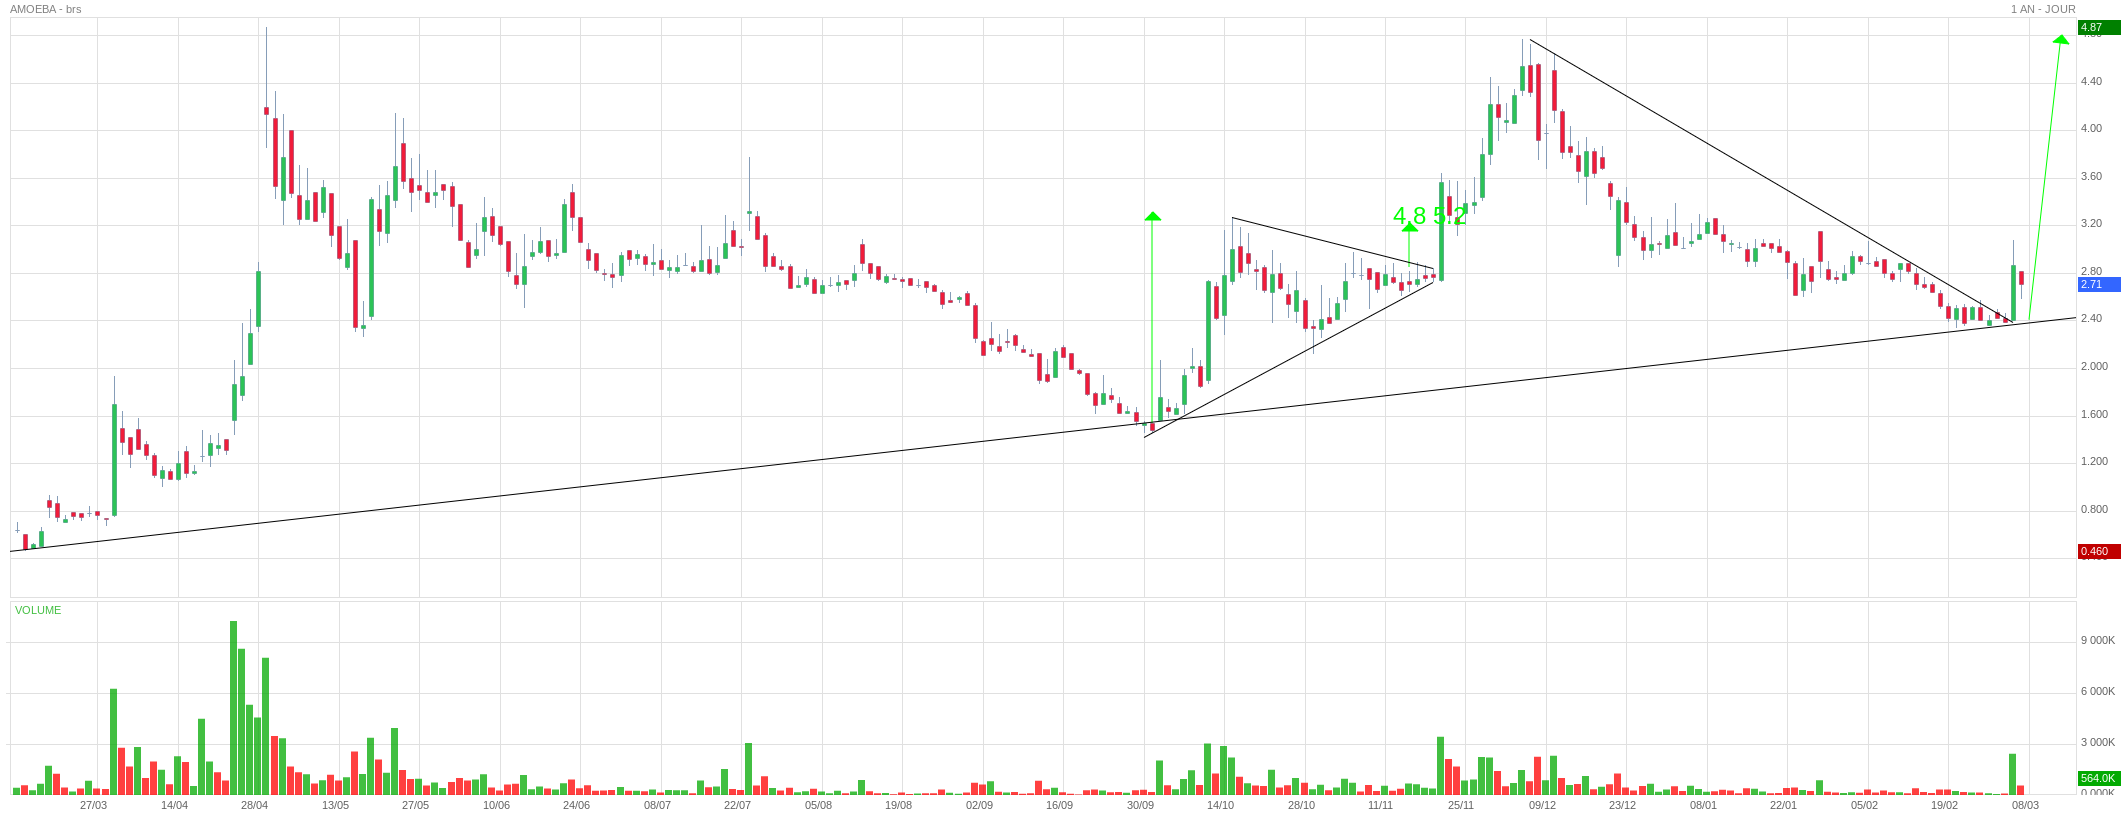2121x815 pixels.
Task: Select the 2.40 price axis label
Action: (x=2091, y=318)
